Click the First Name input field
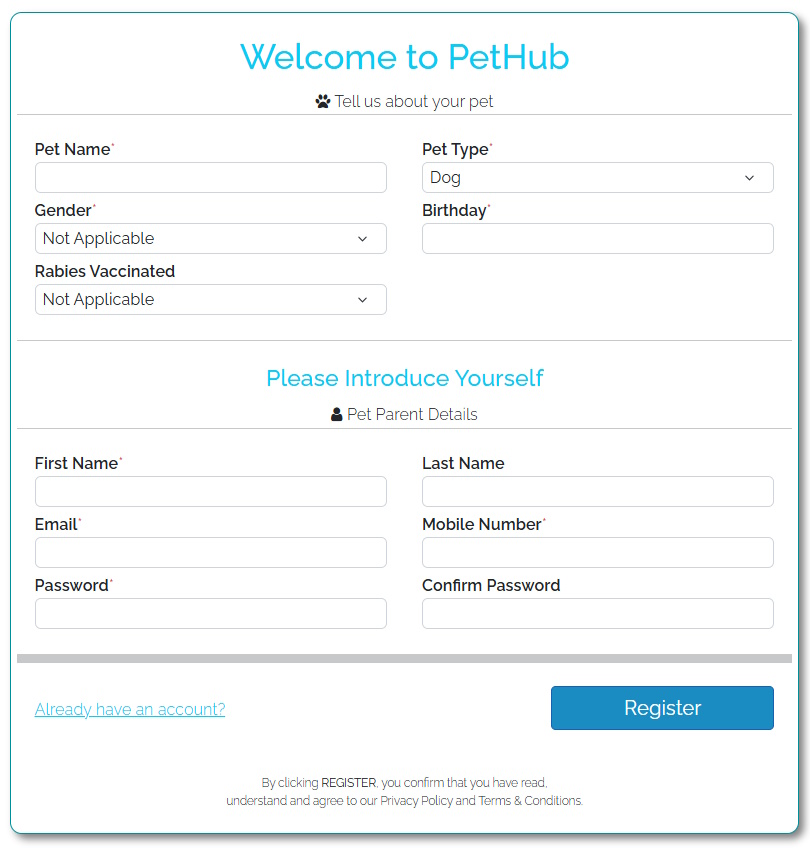Screen dimensions: 810x850 210,491
